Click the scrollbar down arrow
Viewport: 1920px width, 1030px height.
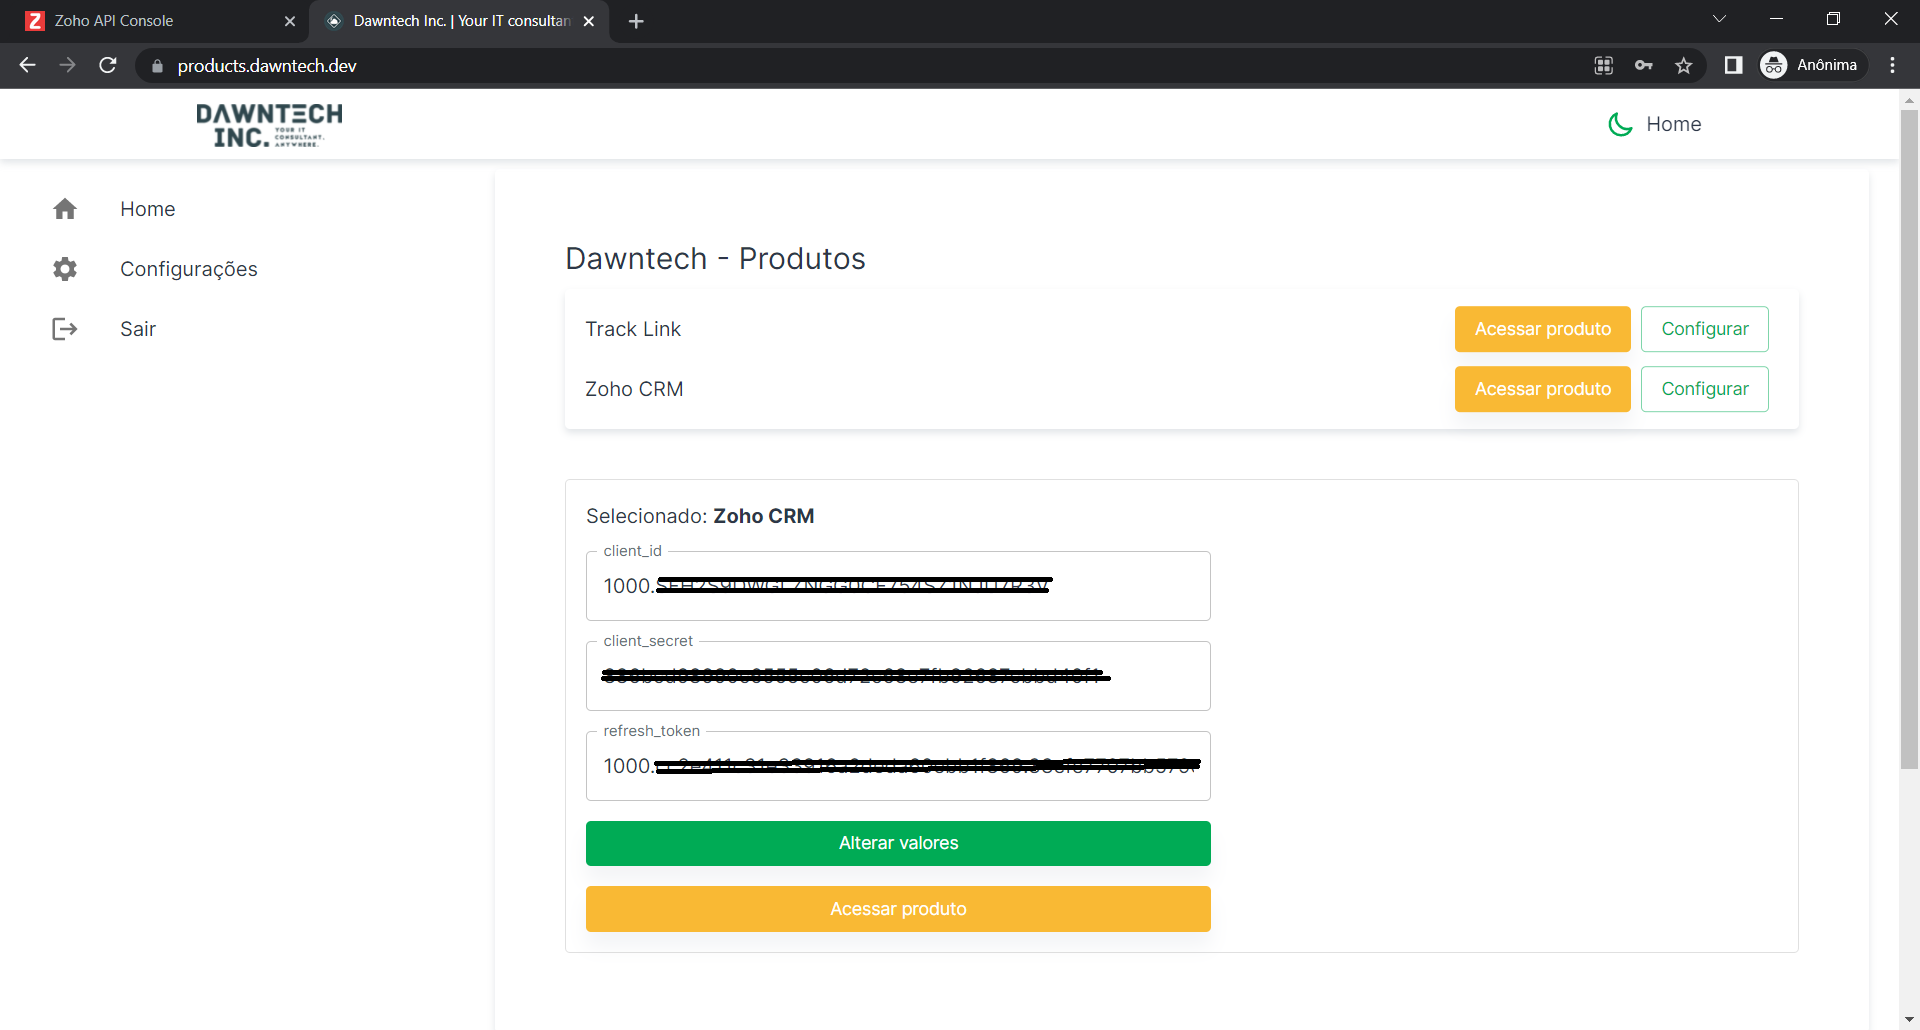click(1909, 1020)
